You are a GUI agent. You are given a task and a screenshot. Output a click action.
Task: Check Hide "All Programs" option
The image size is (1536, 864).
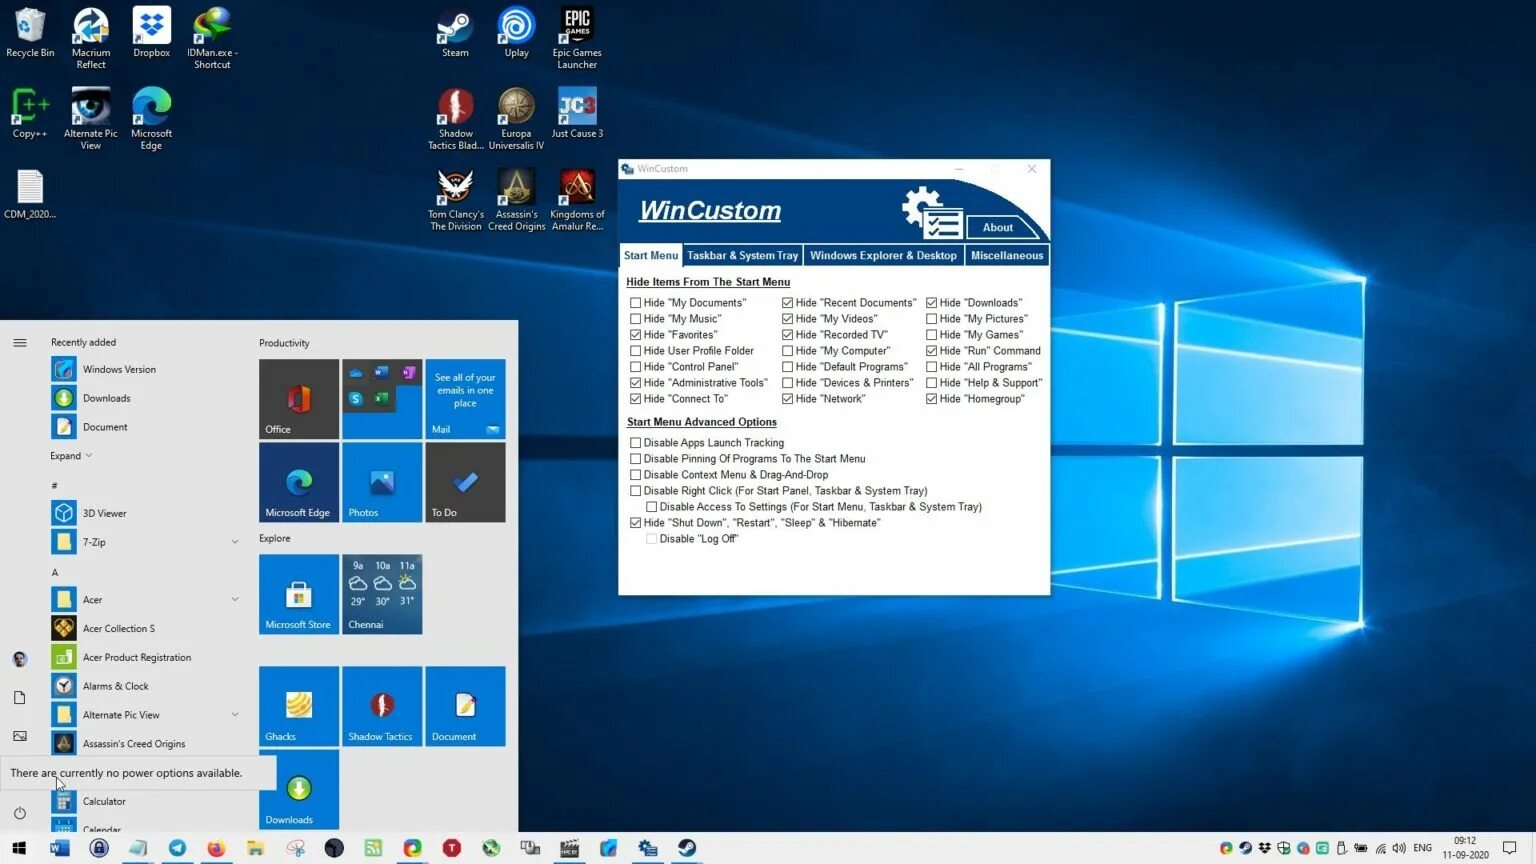pyautogui.click(x=931, y=367)
